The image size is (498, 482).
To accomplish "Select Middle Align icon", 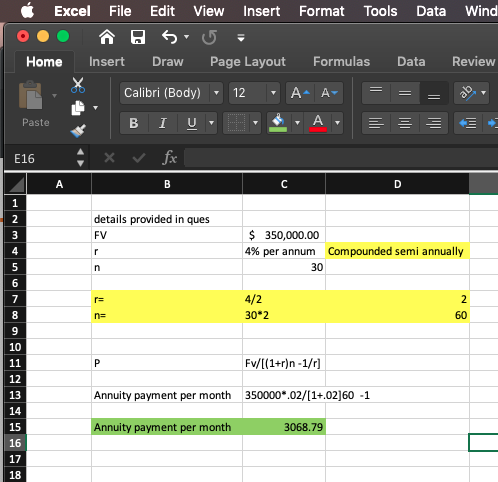I will (x=405, y=93).
